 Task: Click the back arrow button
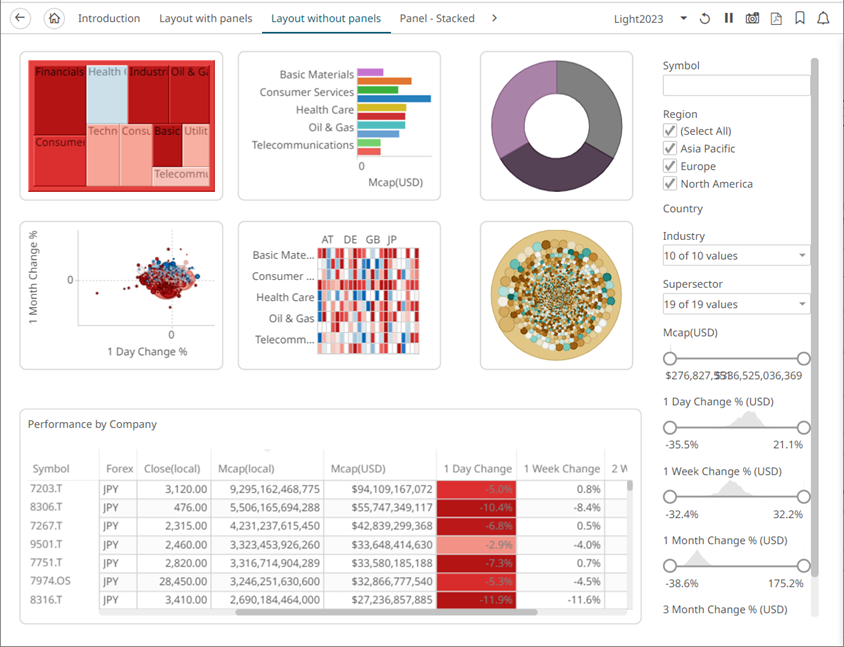(x=21, y=18)
